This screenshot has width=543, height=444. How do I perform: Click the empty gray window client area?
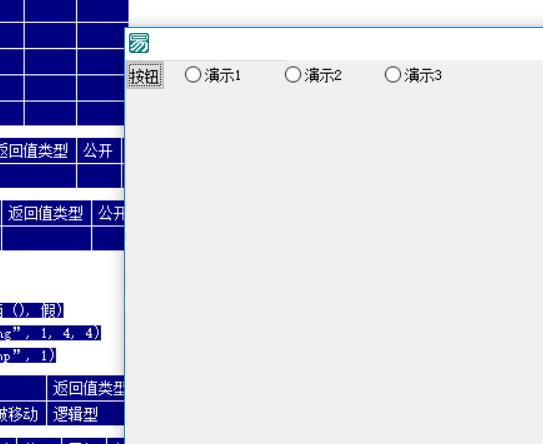click(334, 263)
